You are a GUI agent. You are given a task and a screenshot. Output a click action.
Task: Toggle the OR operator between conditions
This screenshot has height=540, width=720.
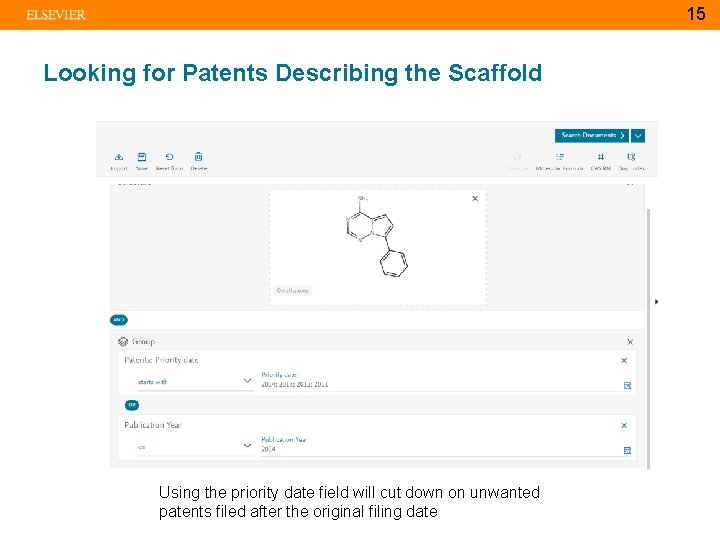point(131,405)
